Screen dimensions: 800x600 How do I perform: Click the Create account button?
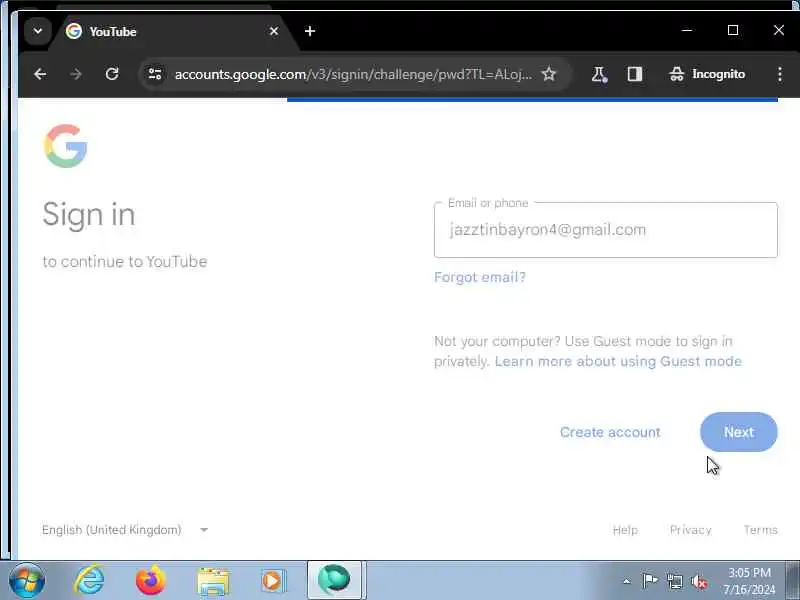[610, 432]
